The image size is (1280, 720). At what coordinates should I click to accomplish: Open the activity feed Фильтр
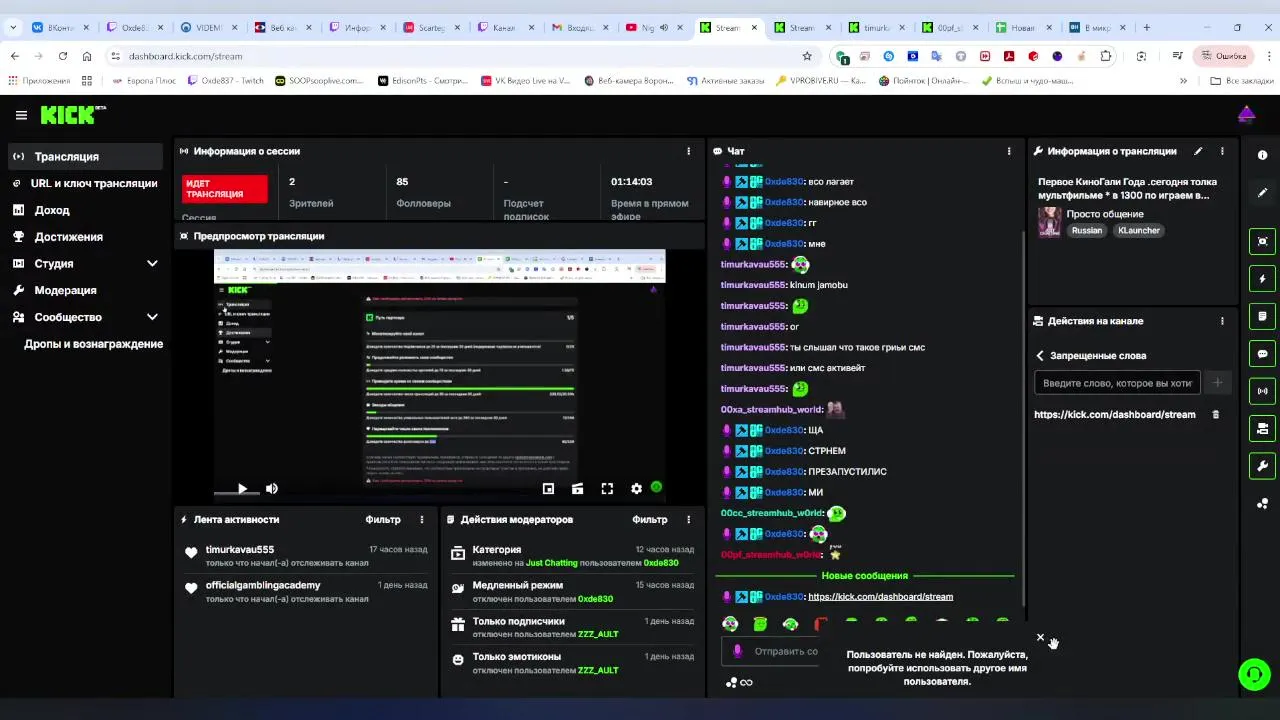click(x=383, y=520)
